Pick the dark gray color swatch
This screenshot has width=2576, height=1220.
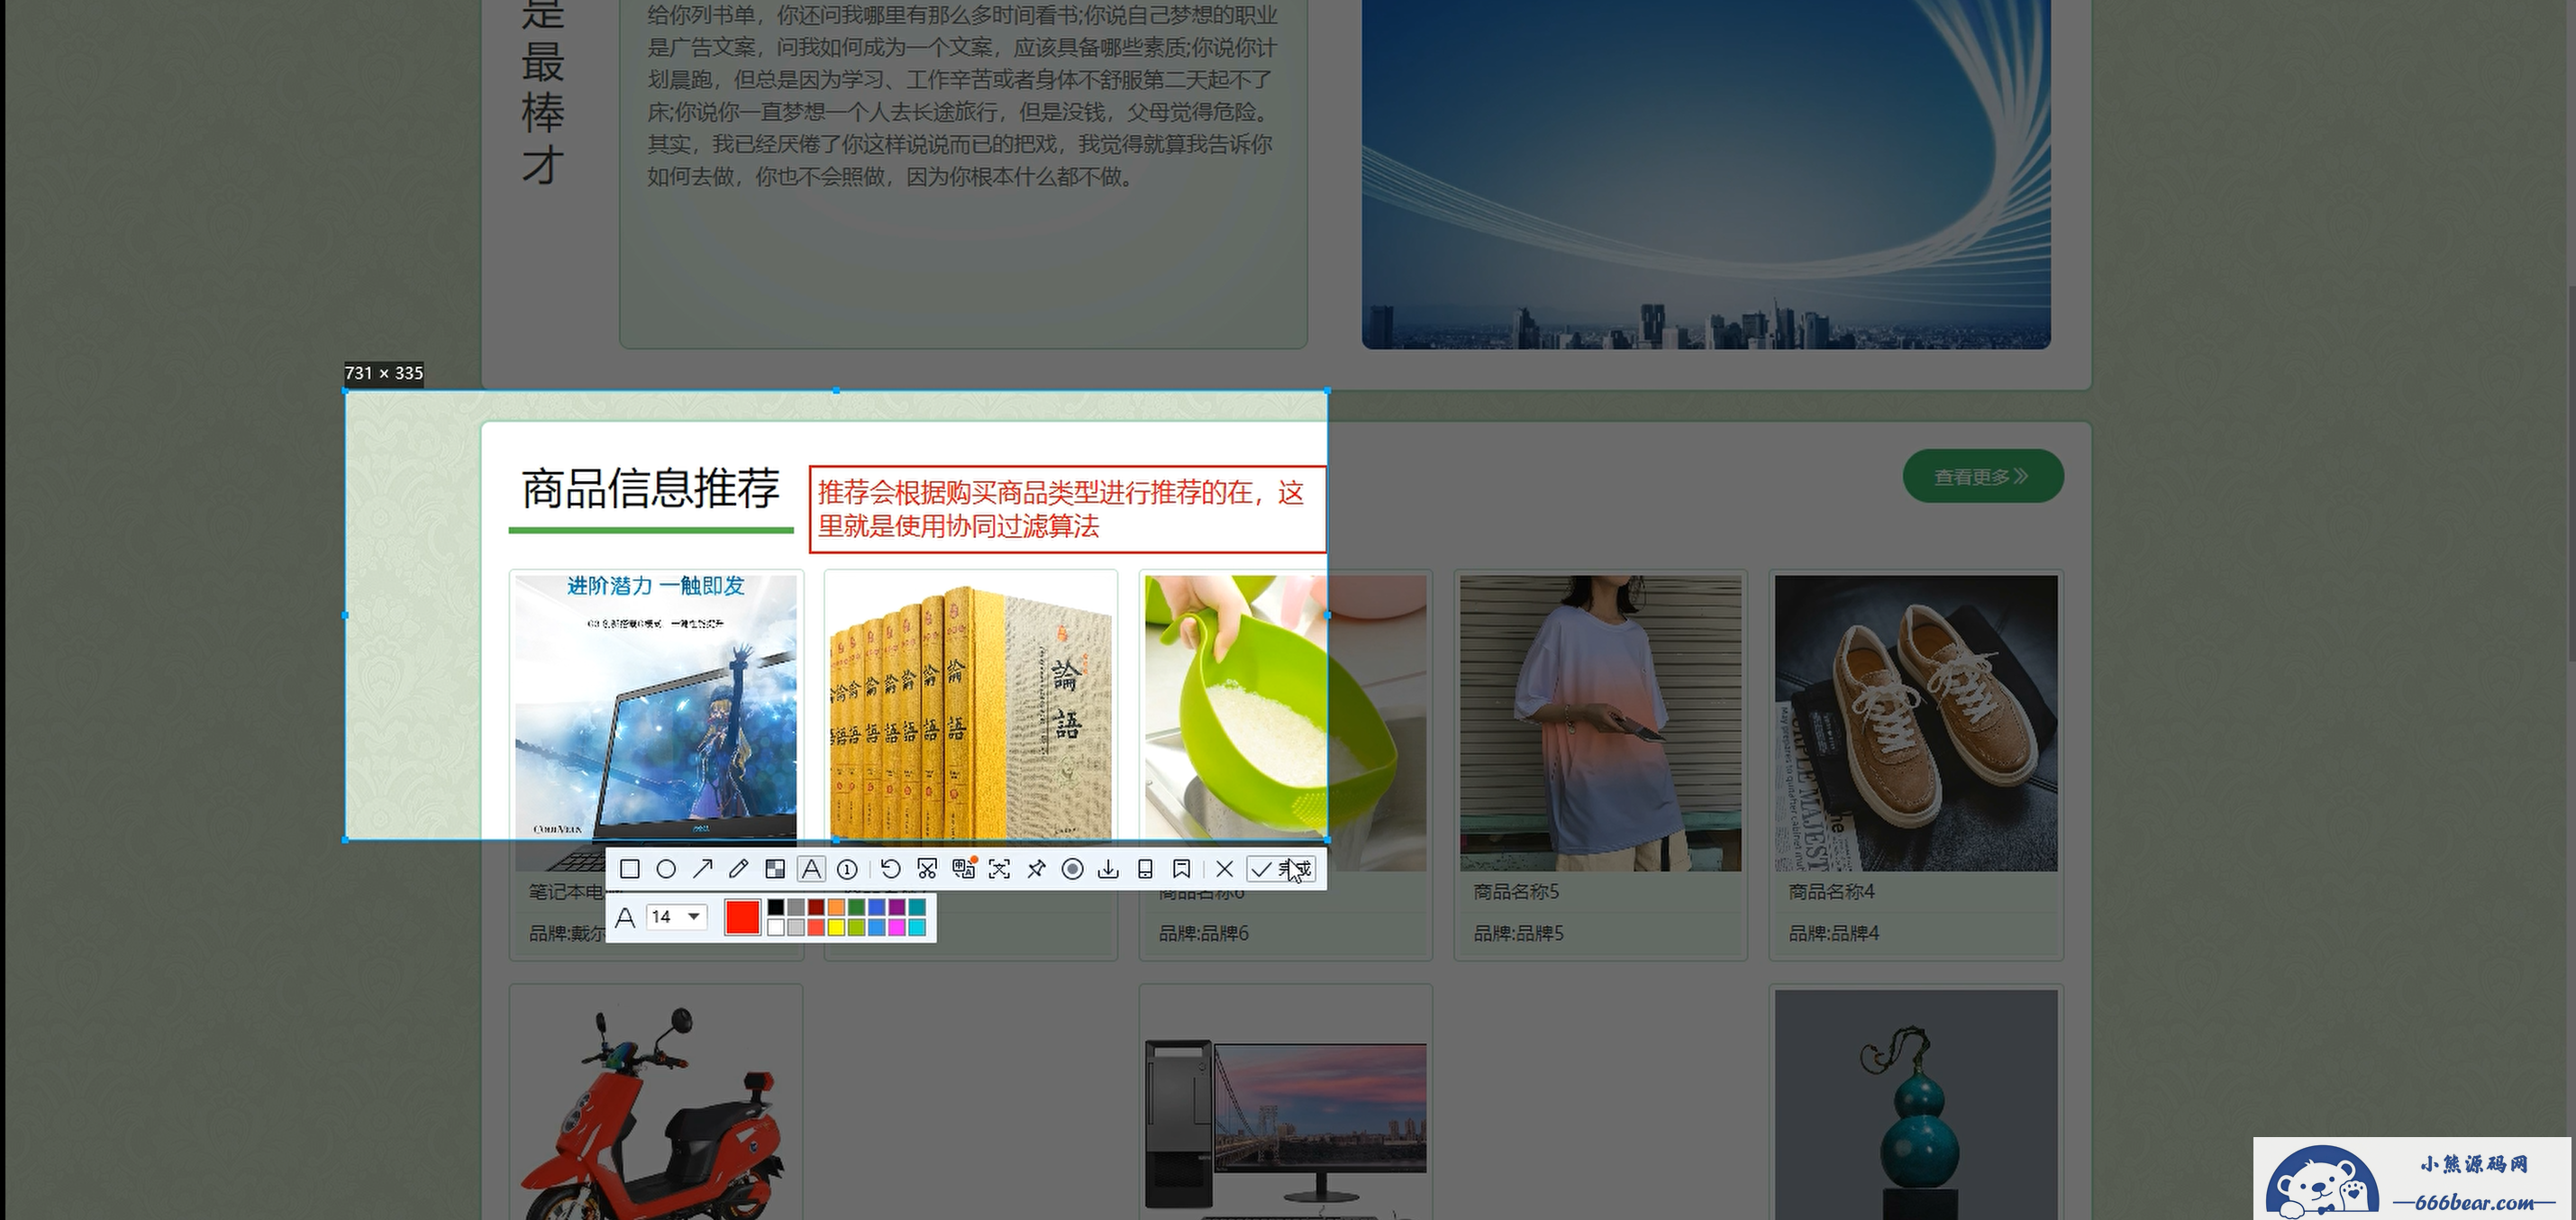[796, 907]
